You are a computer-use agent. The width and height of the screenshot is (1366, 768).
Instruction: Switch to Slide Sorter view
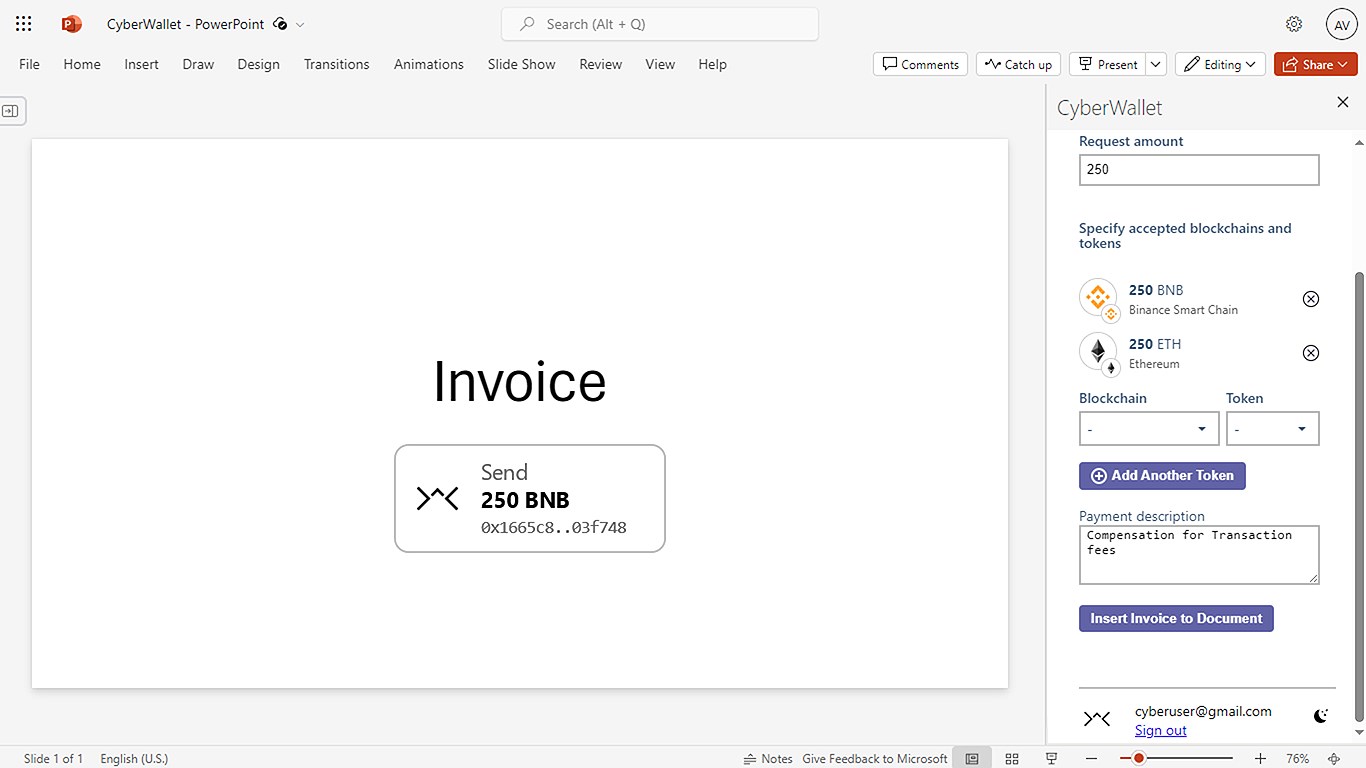tap(1012, 759)
